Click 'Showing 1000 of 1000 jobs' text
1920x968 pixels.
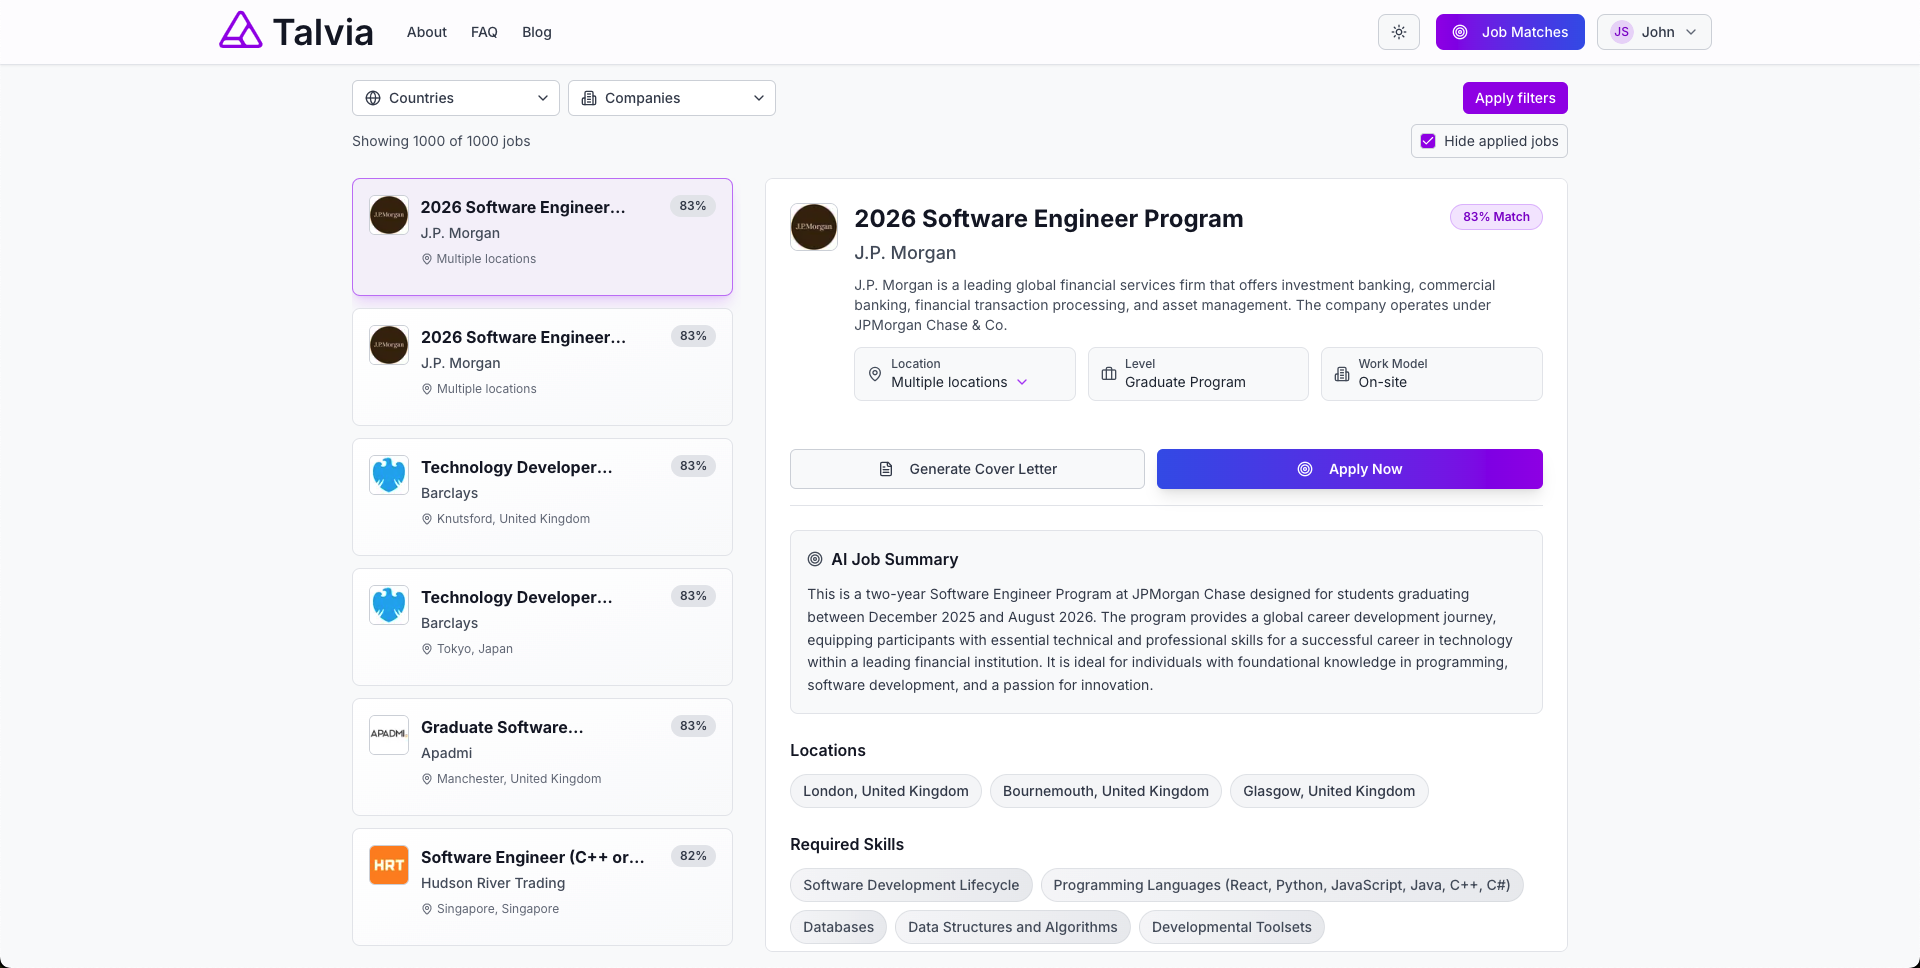click(x=441, y=141)
